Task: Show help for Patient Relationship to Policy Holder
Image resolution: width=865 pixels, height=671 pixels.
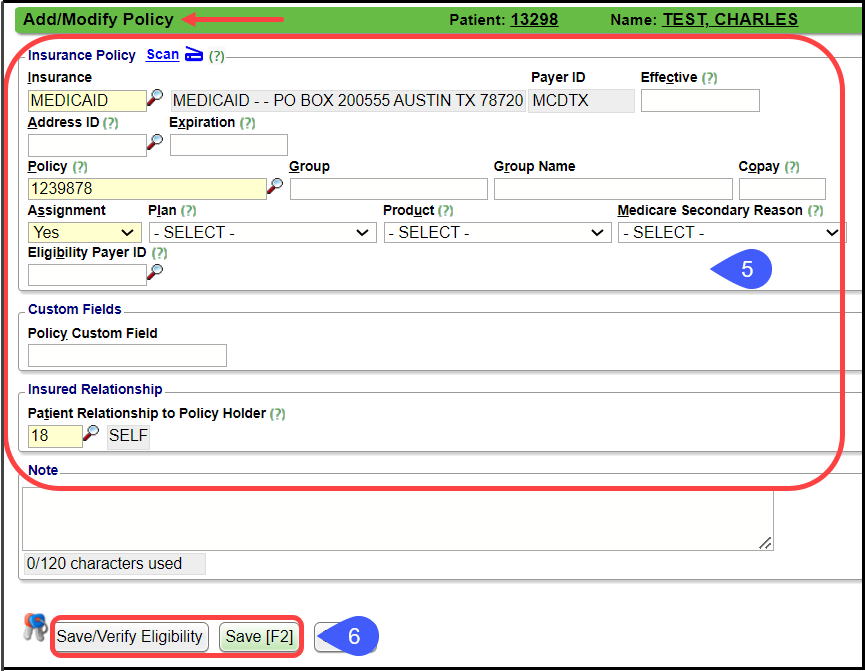Action: (x=277, y=414)
